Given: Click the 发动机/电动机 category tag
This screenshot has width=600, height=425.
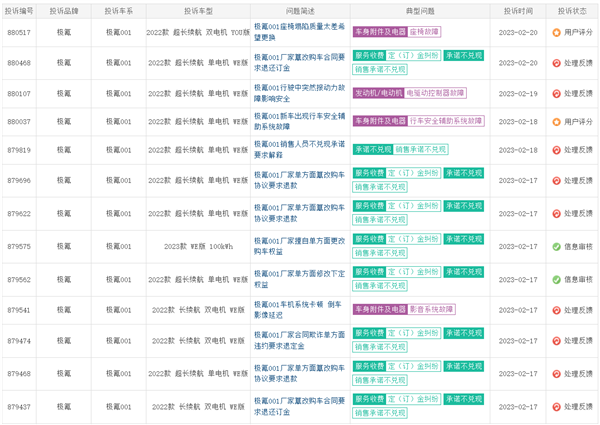Looking at the screenshot, I should tap(377, 93).
